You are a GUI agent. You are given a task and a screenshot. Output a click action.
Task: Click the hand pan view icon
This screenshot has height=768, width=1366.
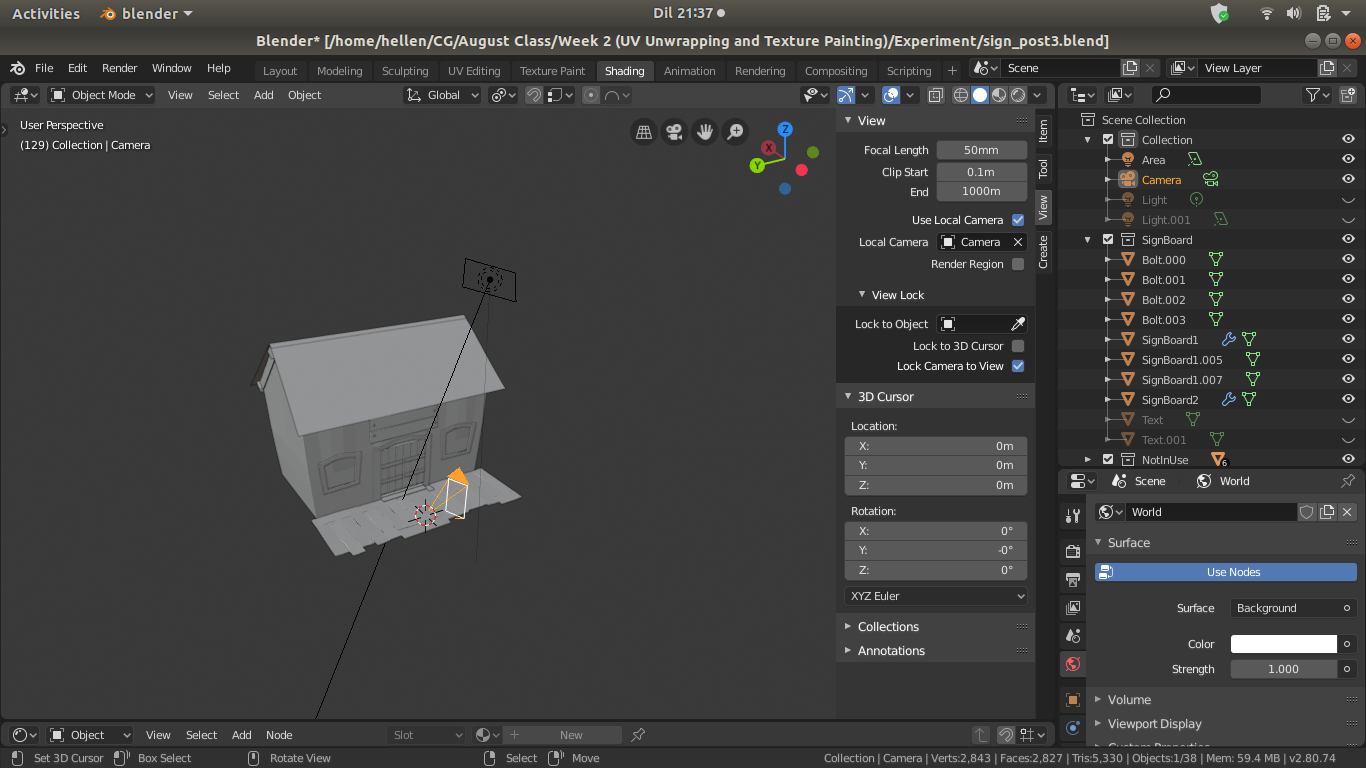[x=705, y=132]
